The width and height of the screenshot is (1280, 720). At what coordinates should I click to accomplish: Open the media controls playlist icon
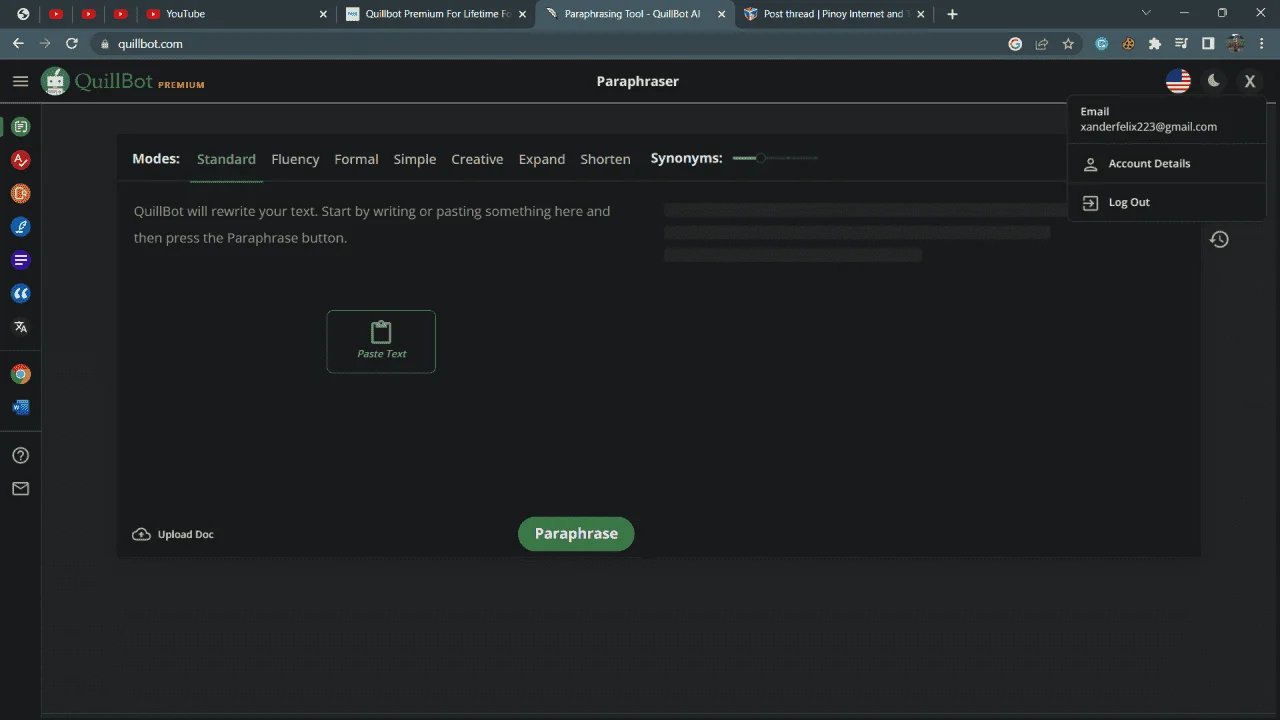point(1181,44)
